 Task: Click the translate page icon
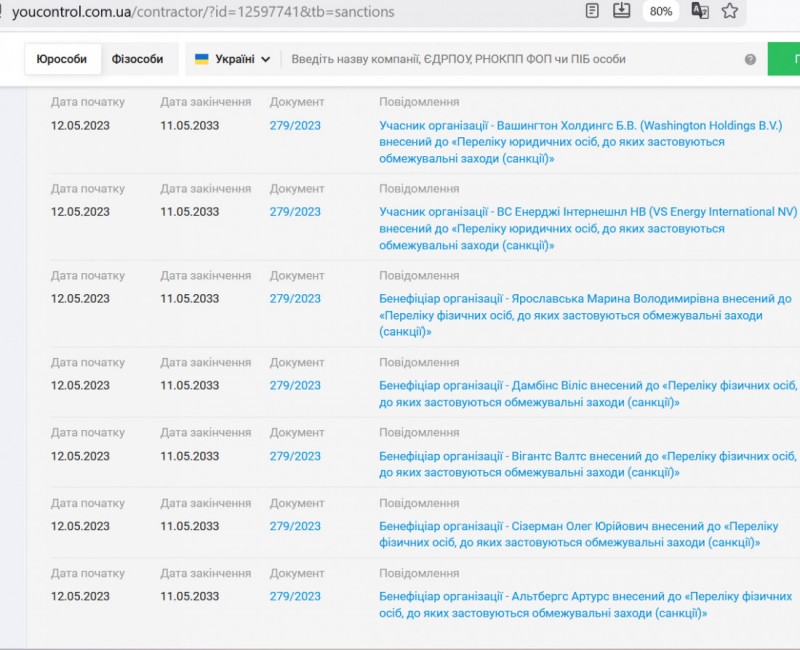click(700, 11)
